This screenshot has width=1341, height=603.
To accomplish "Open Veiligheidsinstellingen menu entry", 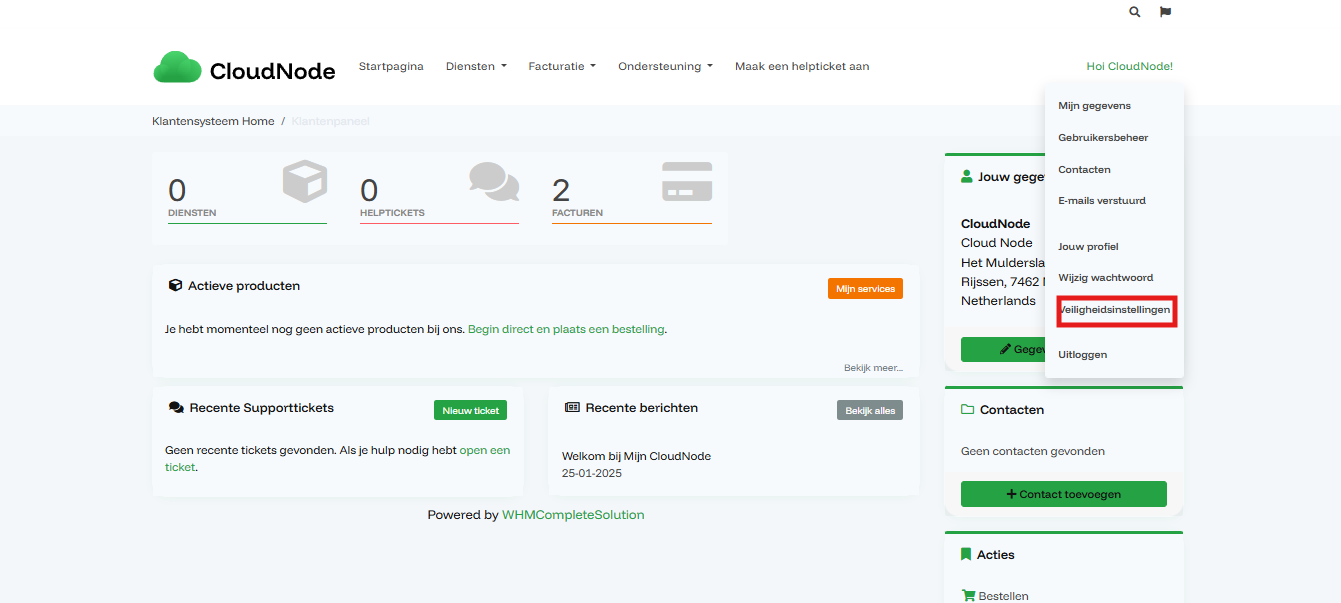I will [x=1114, y=310].
